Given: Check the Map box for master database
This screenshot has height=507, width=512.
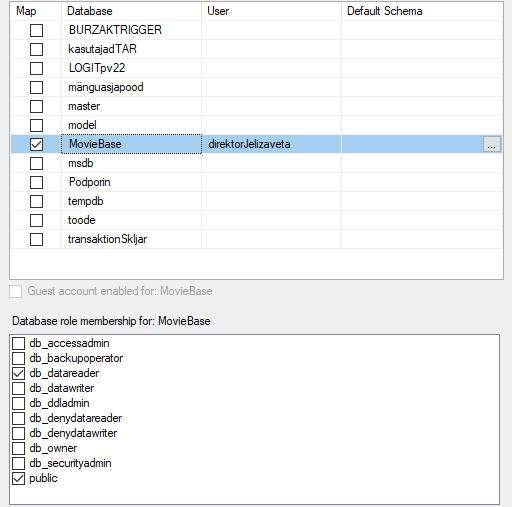Looking at the screenshot, I should click(36, 106).
